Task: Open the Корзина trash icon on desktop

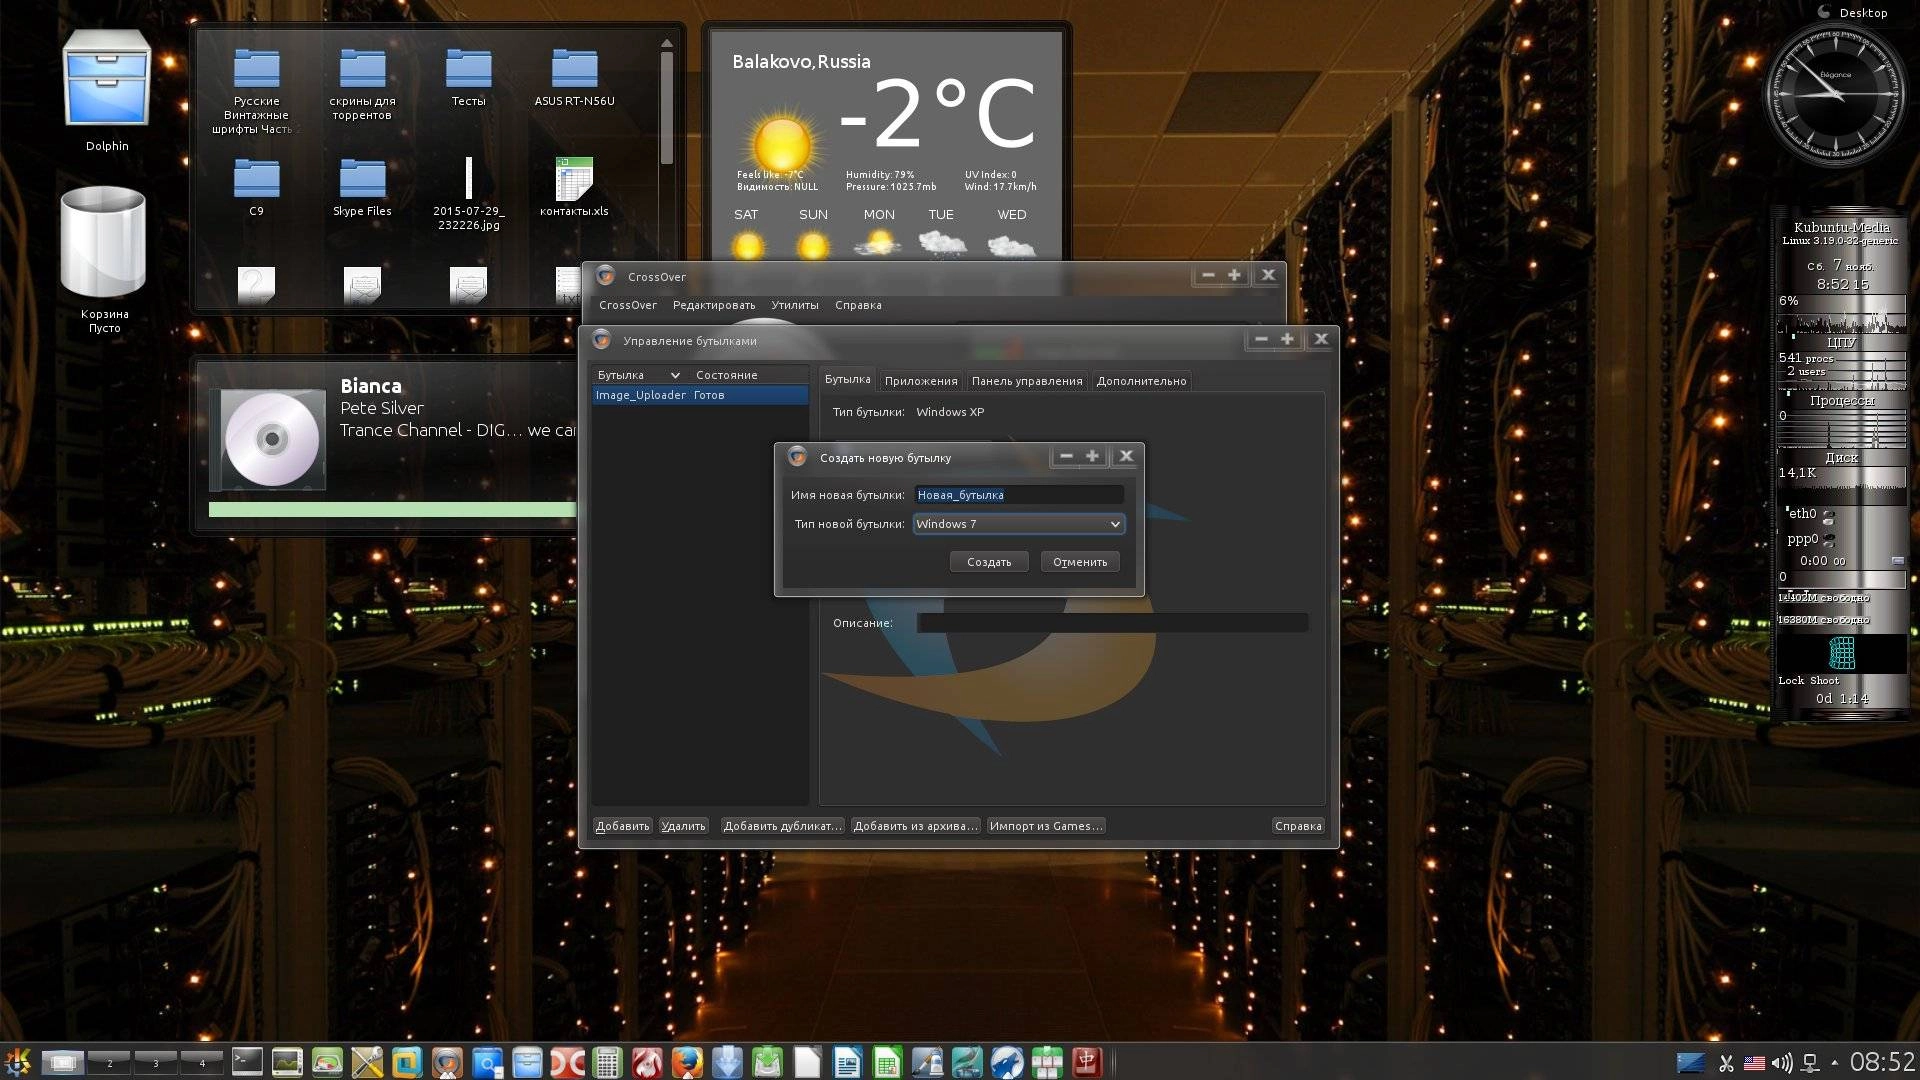Action: [x=104, y=258]
